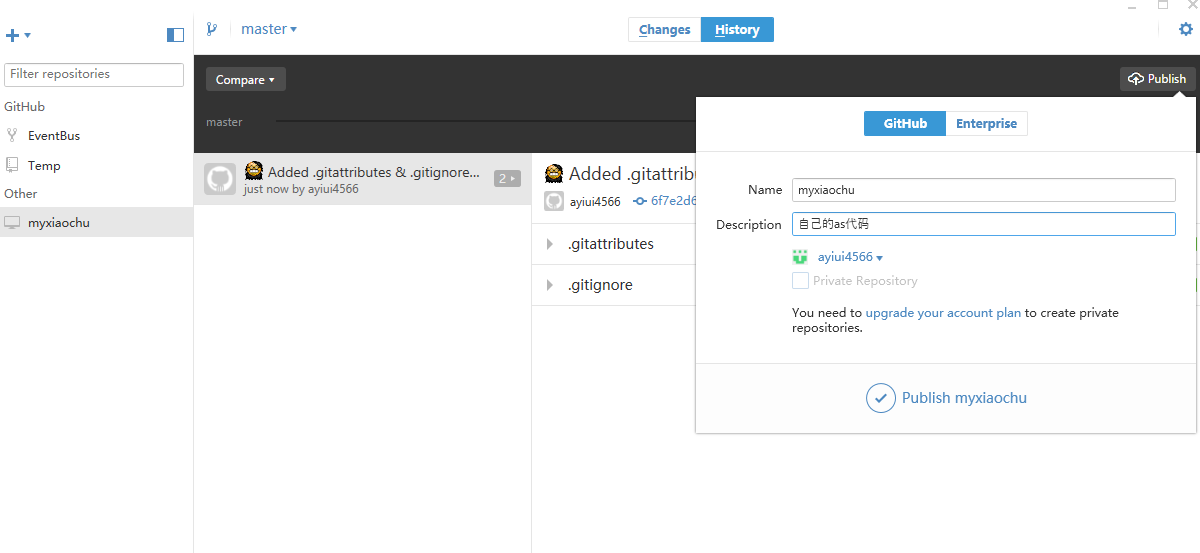Click Publish myxiaochu button
Image resolution: width=1200 pixels, height=553 pixels.
click(946, 398)
